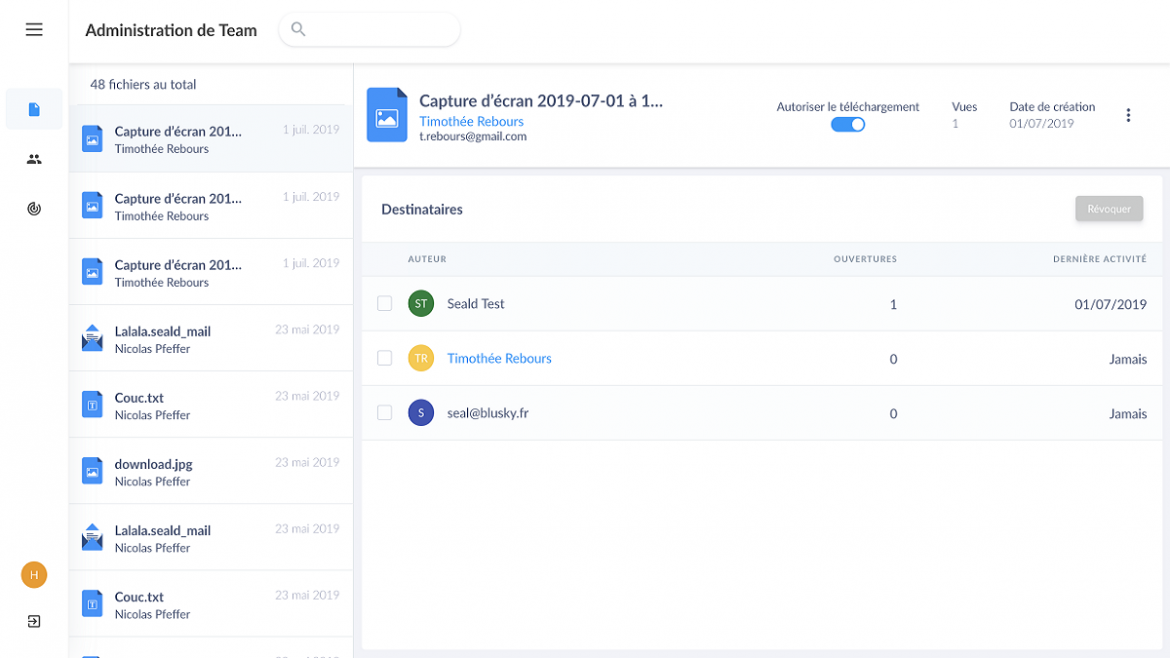Open the three-dot options menu
Image resolution: width=1170 pixels, height=658 pixels.
(1128, 114)
